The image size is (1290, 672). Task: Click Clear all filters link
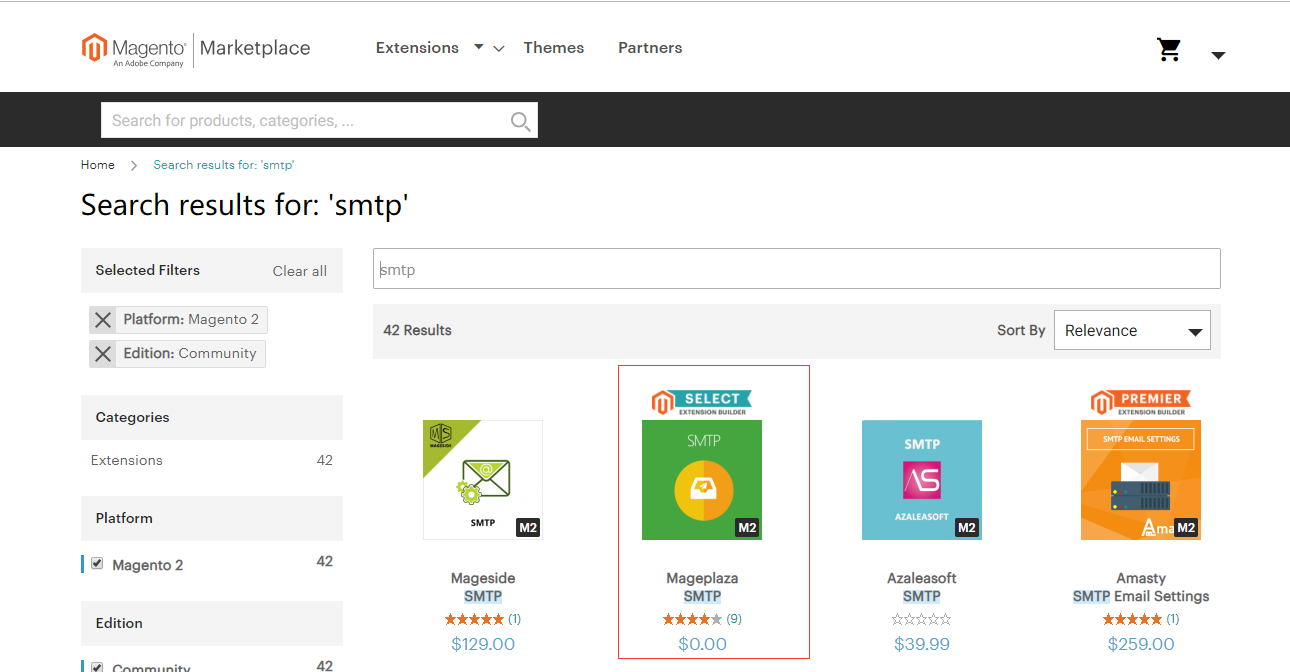(300, 271)
